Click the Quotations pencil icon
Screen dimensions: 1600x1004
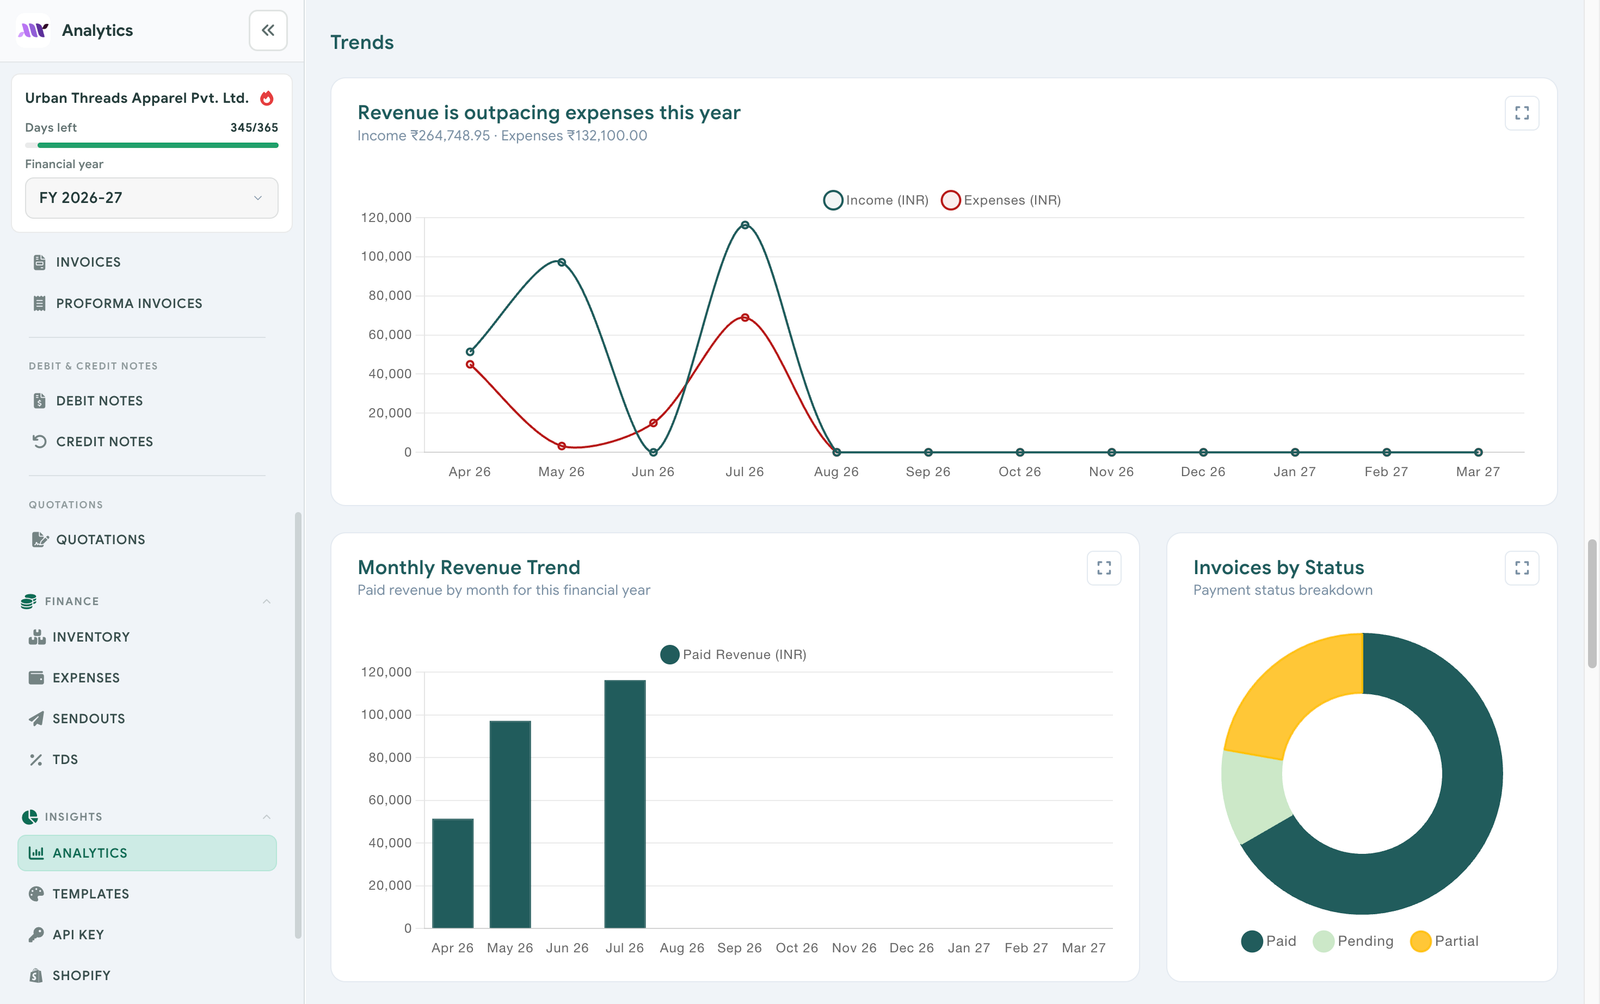(x=40, y=539)
